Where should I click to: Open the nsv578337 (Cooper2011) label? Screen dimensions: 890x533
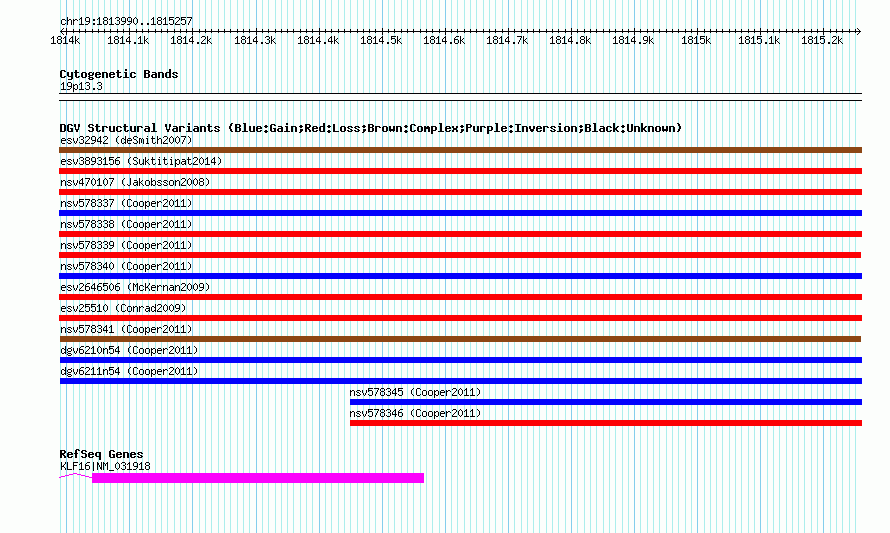(x=126, y=203)
